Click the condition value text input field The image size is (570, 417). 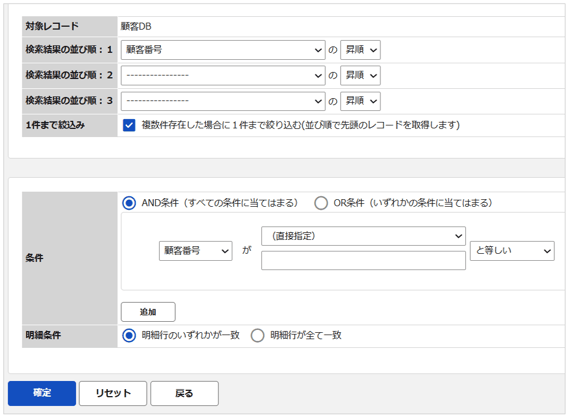(363, 260)
